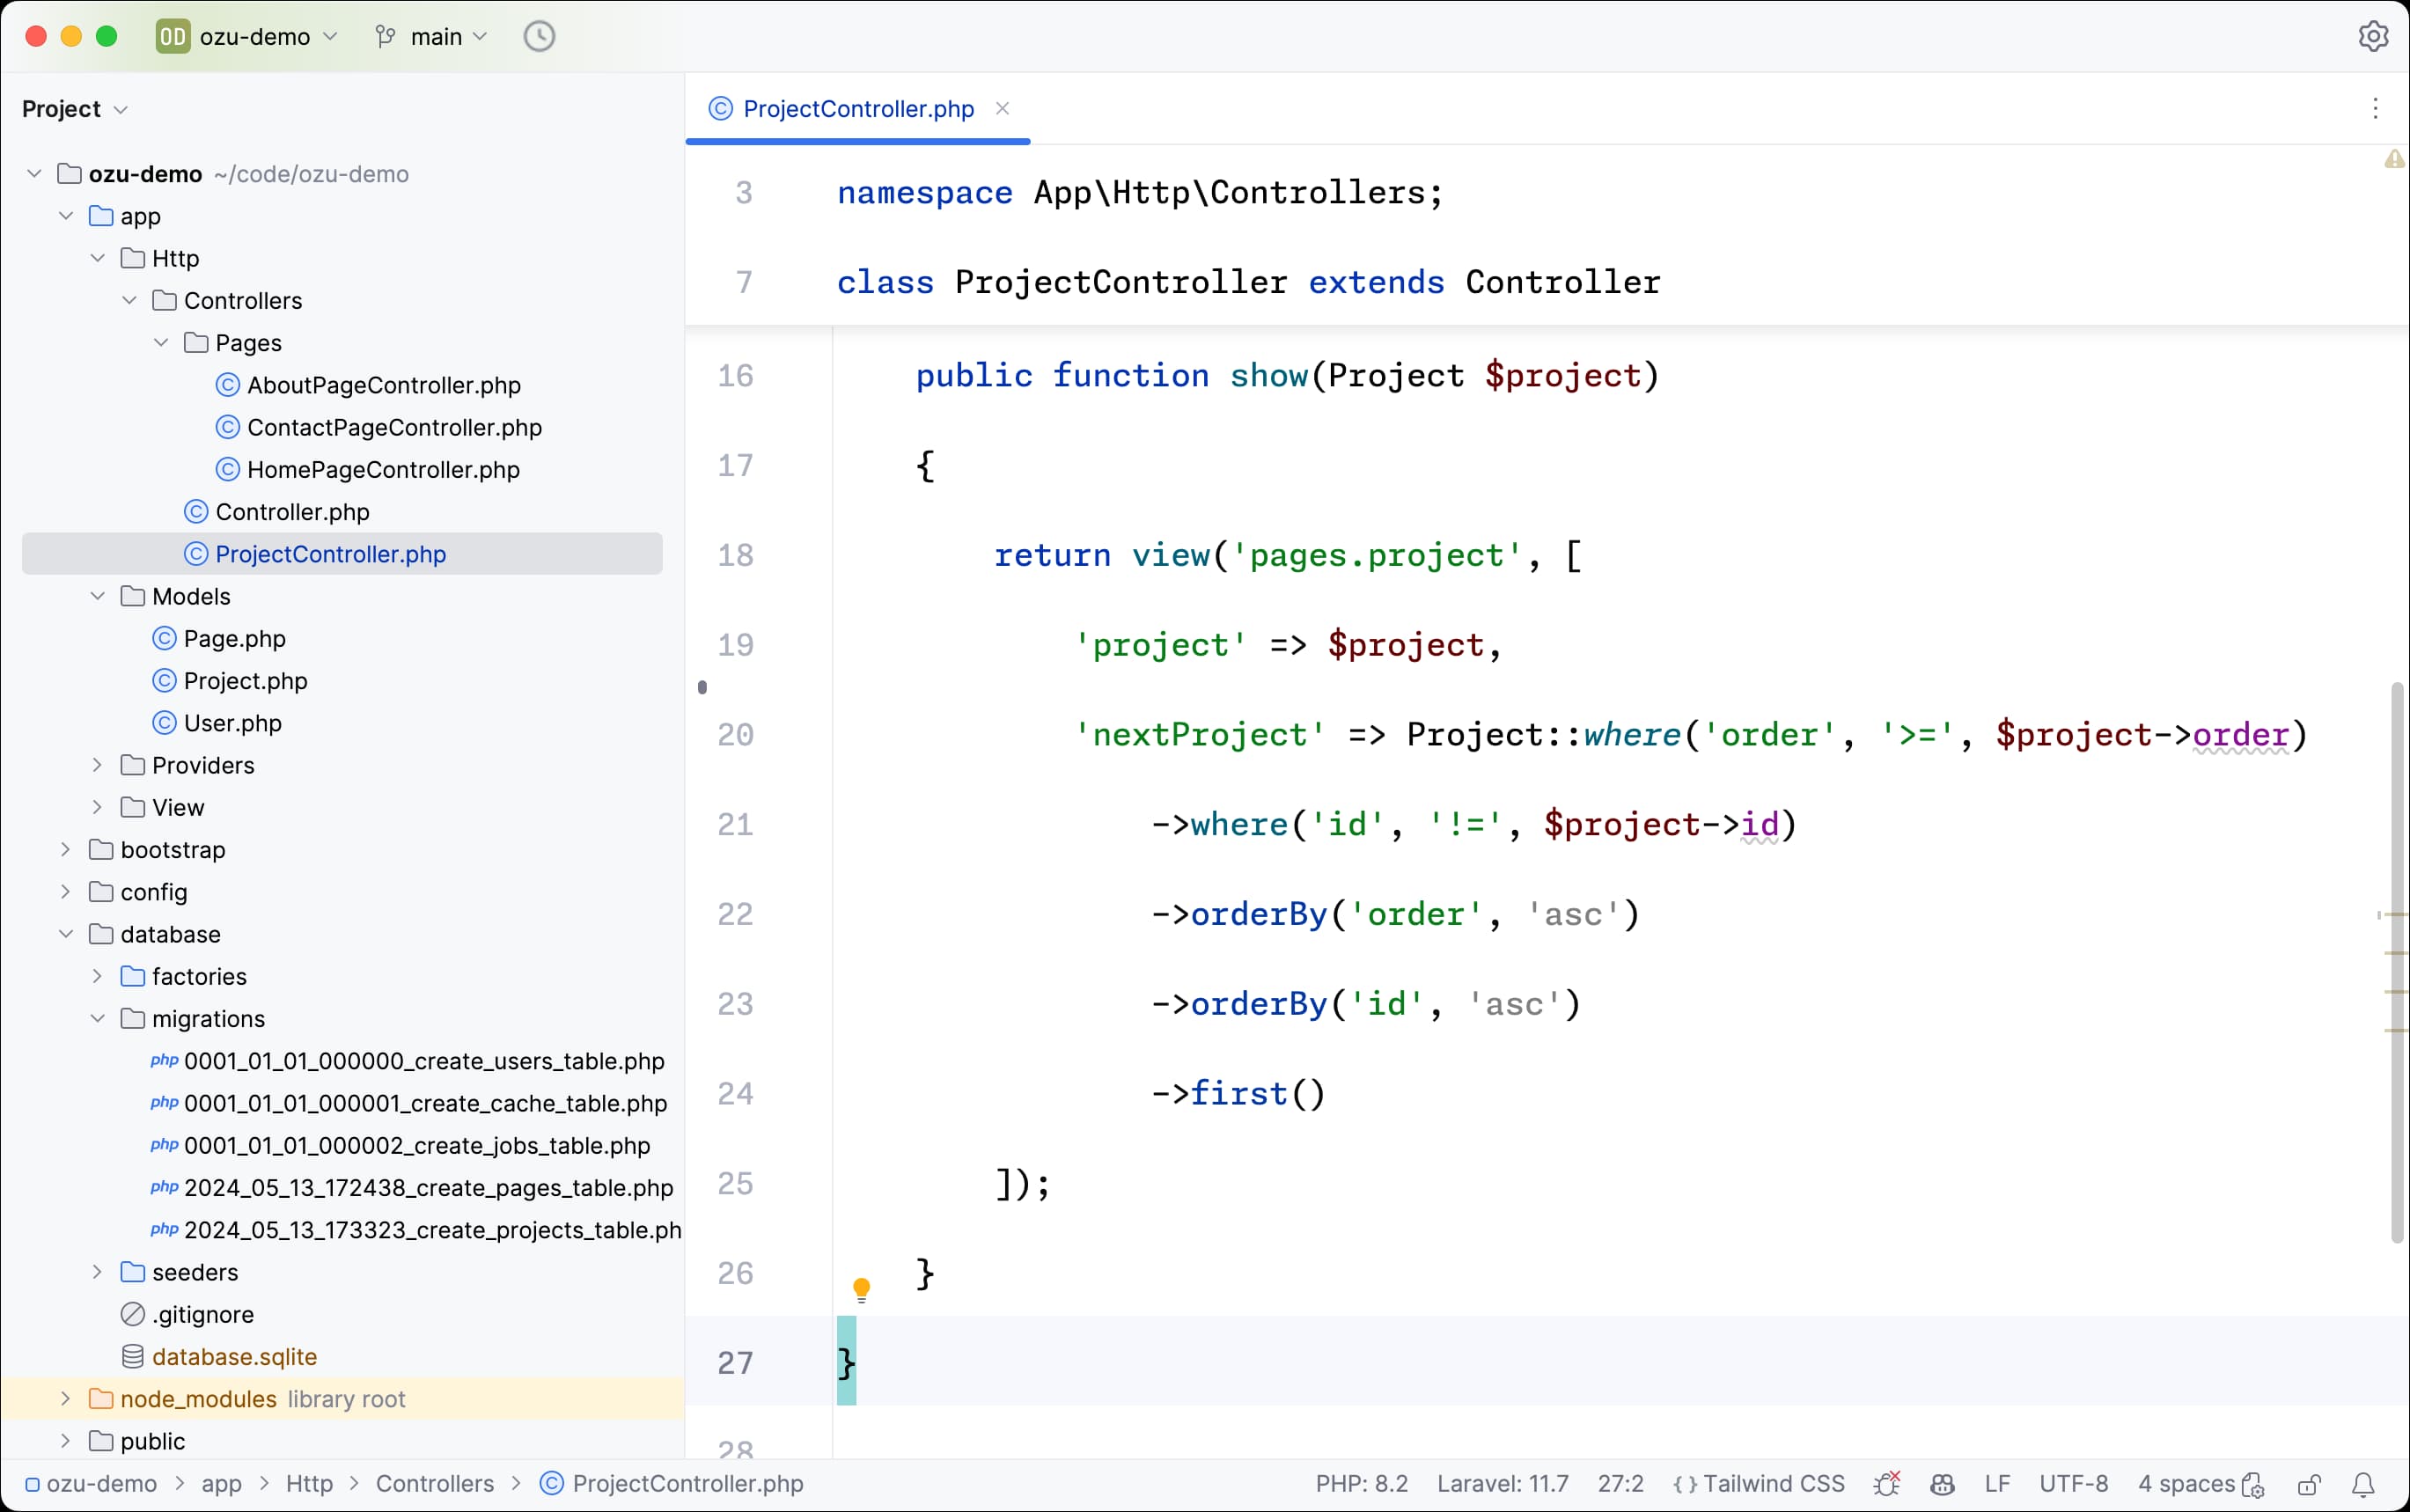
Task: Click the code style settings file icon
Action: pos(2253,1485)
